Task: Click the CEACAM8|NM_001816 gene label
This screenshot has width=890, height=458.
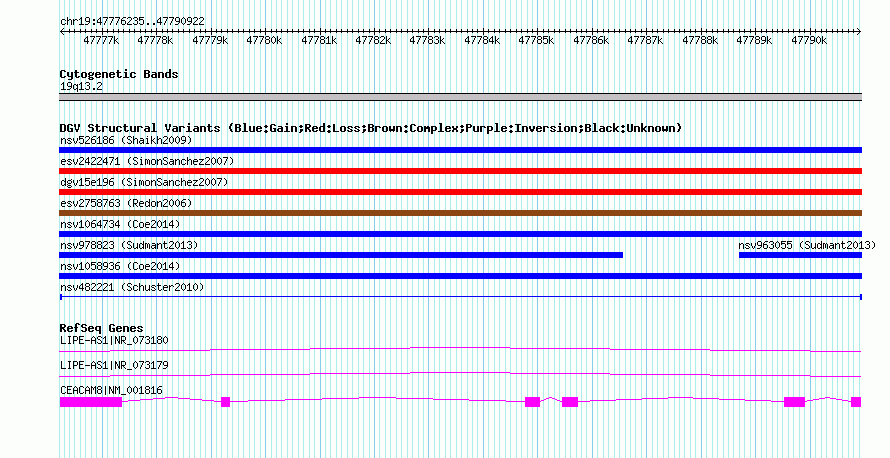Action: [x=111, y=390]
